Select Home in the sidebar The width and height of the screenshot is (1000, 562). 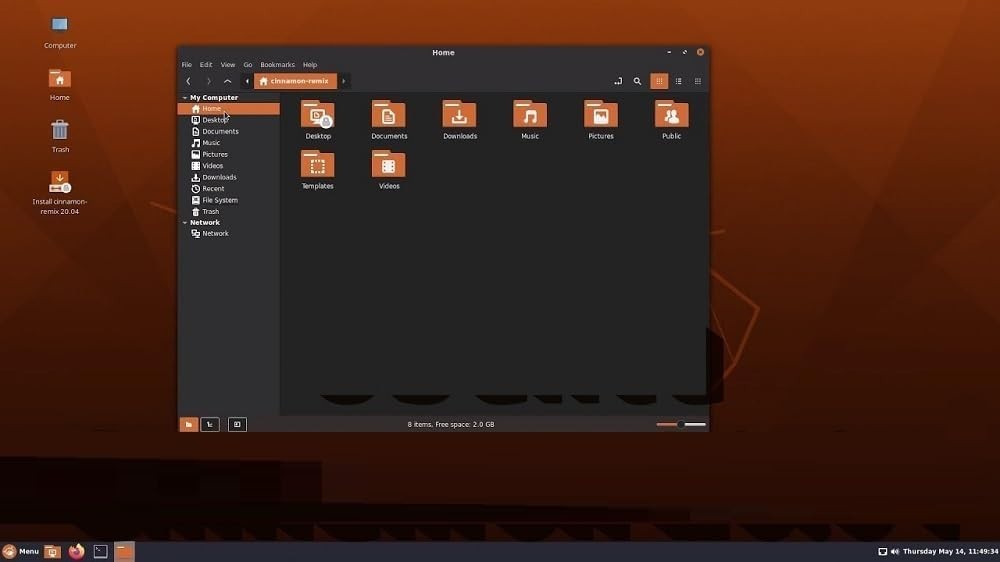pyautogui.click(x=228, y=109)
